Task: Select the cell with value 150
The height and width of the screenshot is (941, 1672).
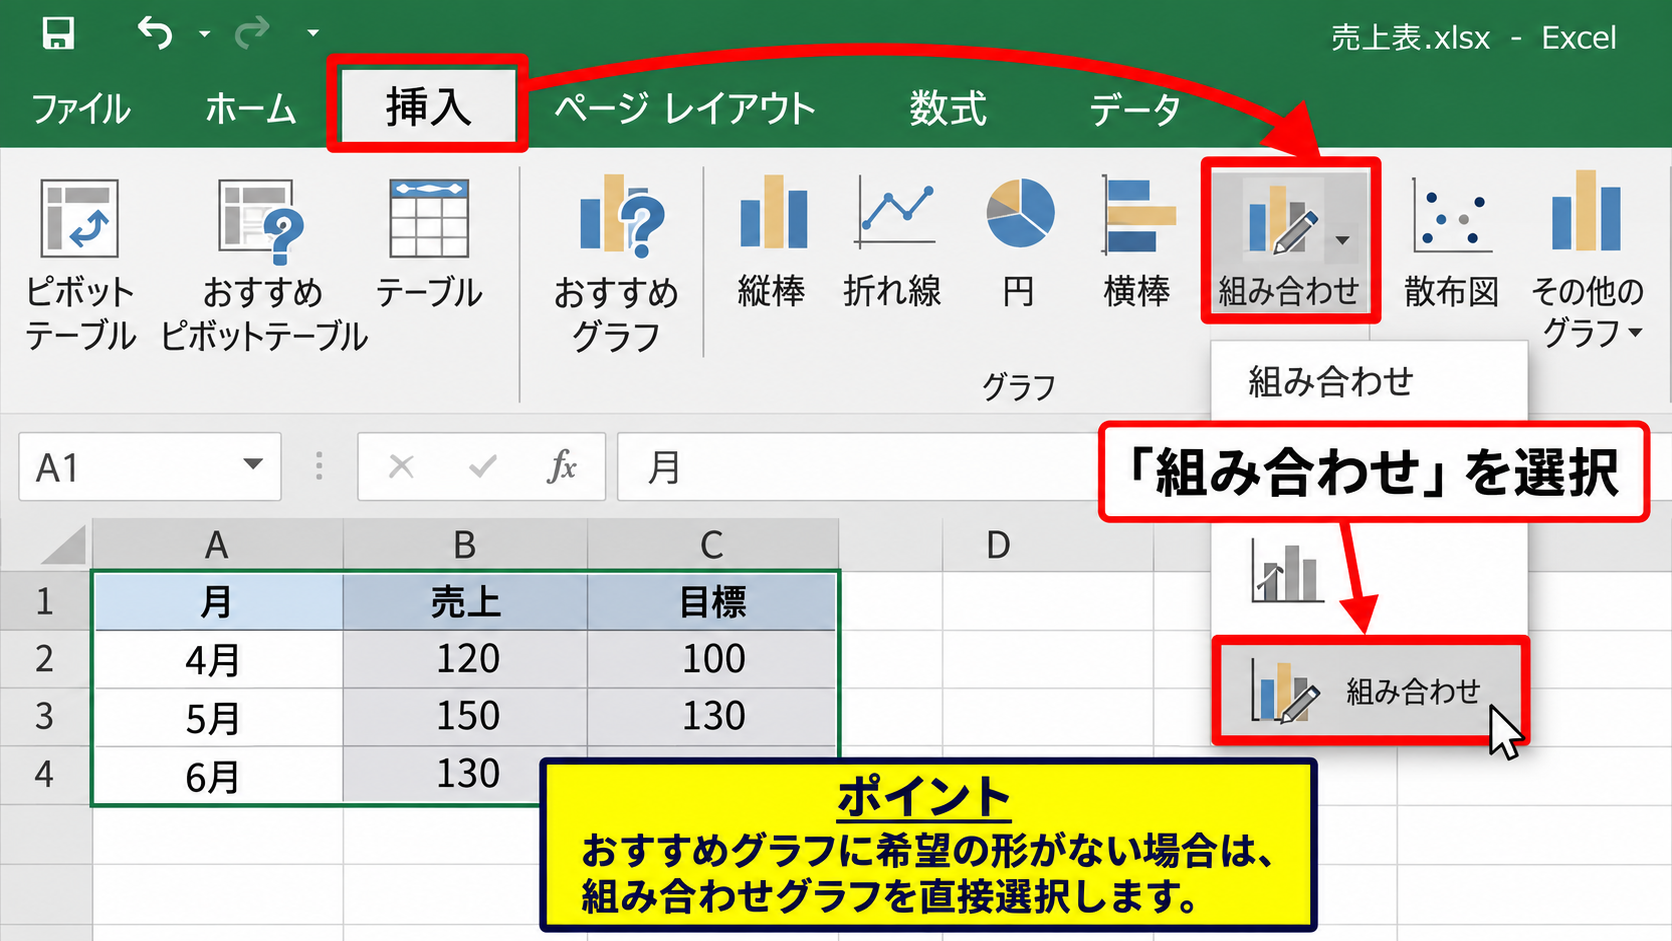Action: (465, 717)
